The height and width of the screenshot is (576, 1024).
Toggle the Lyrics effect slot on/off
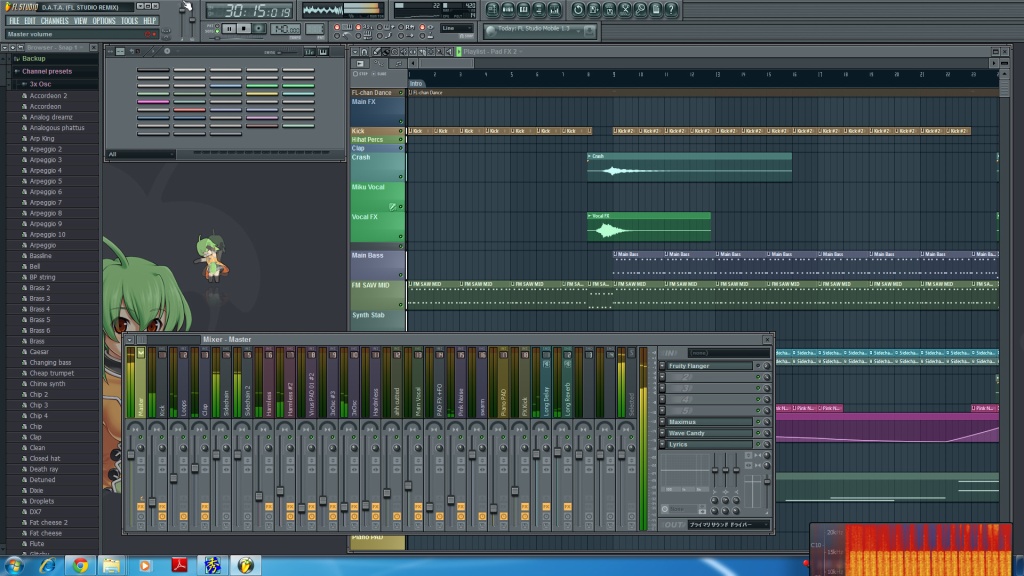[x=758, y=444]
